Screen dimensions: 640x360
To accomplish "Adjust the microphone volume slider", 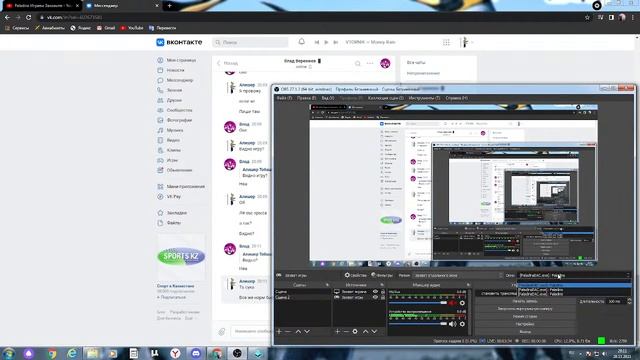I will (x=418, y=303).
